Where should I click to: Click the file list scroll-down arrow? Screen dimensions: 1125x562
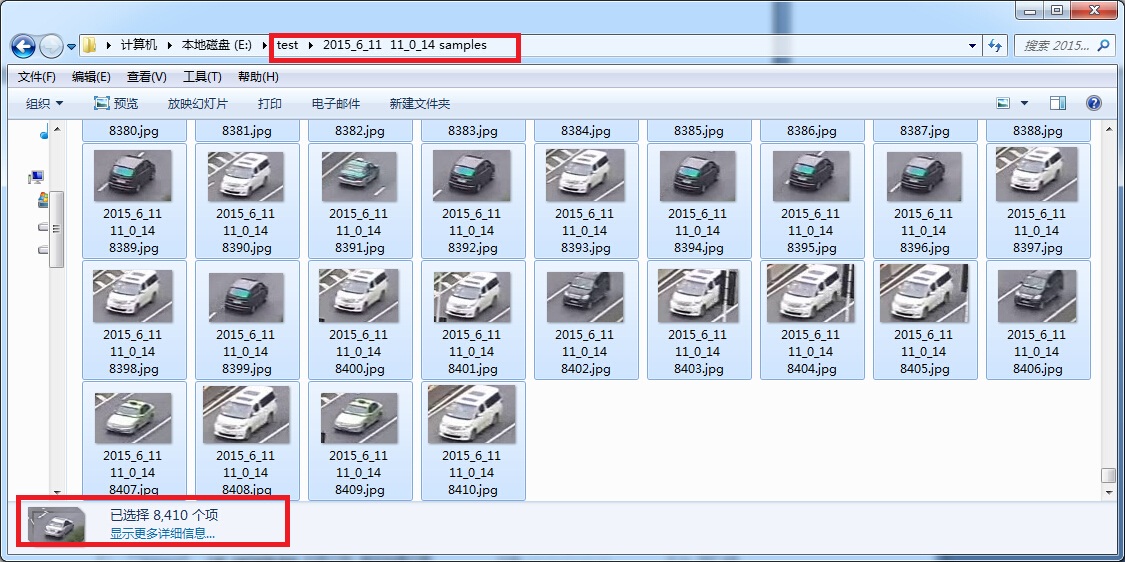(x=1108, y=492)
